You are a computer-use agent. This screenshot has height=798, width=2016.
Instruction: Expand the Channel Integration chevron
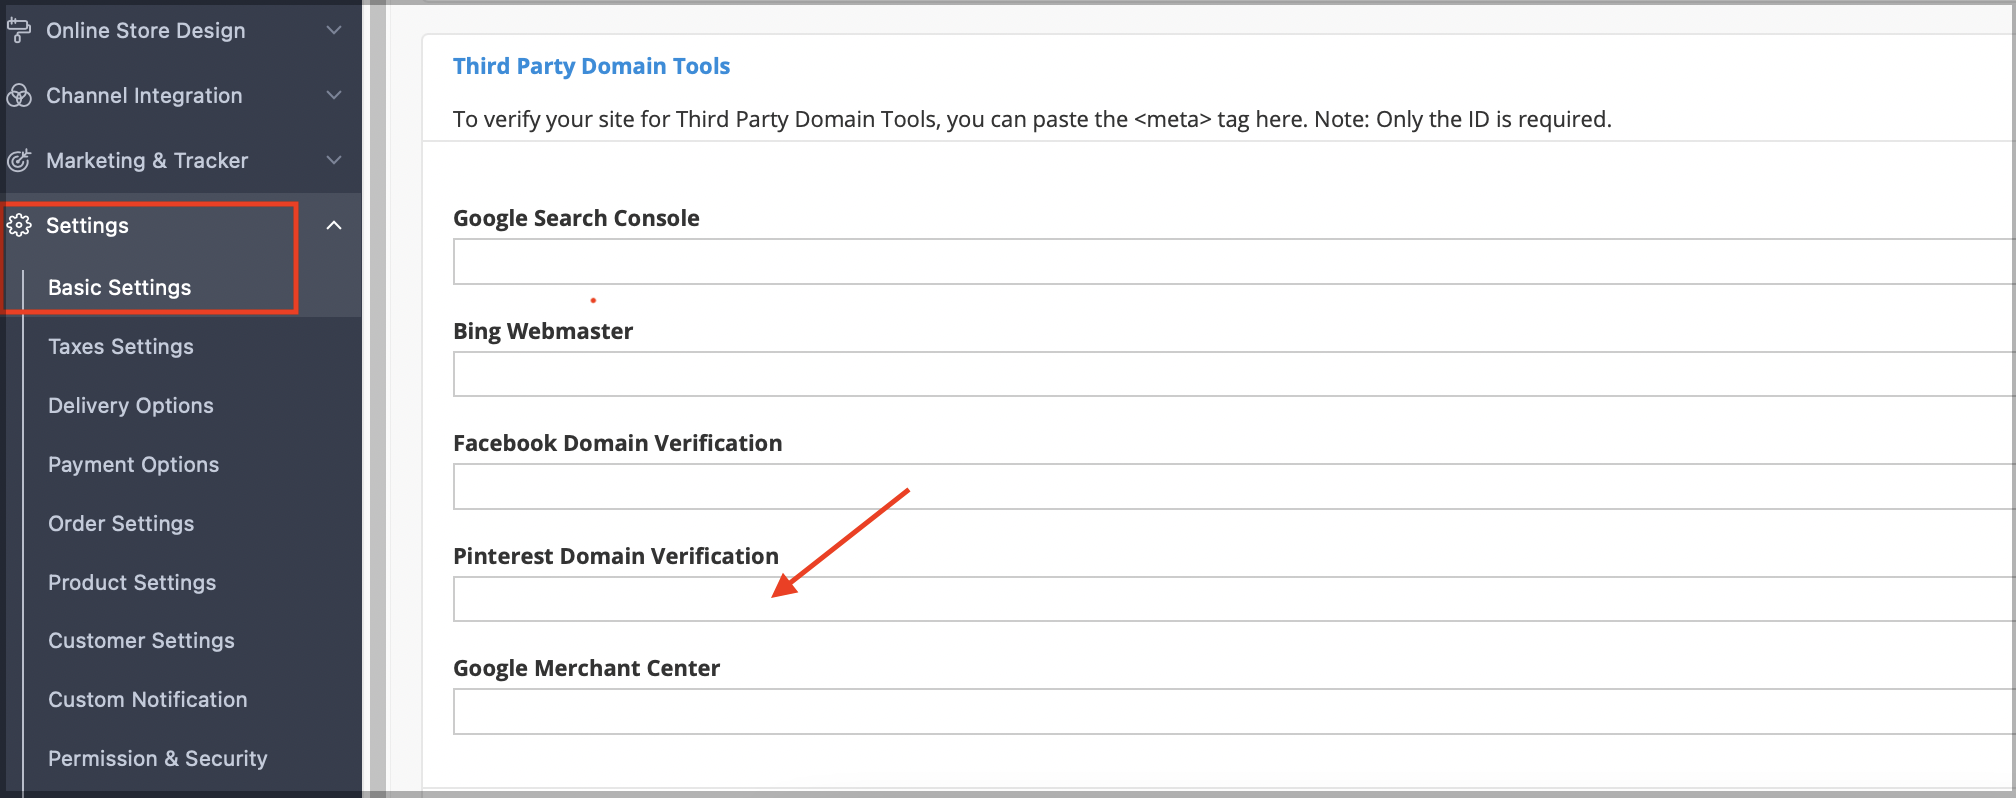pos(334,95)
